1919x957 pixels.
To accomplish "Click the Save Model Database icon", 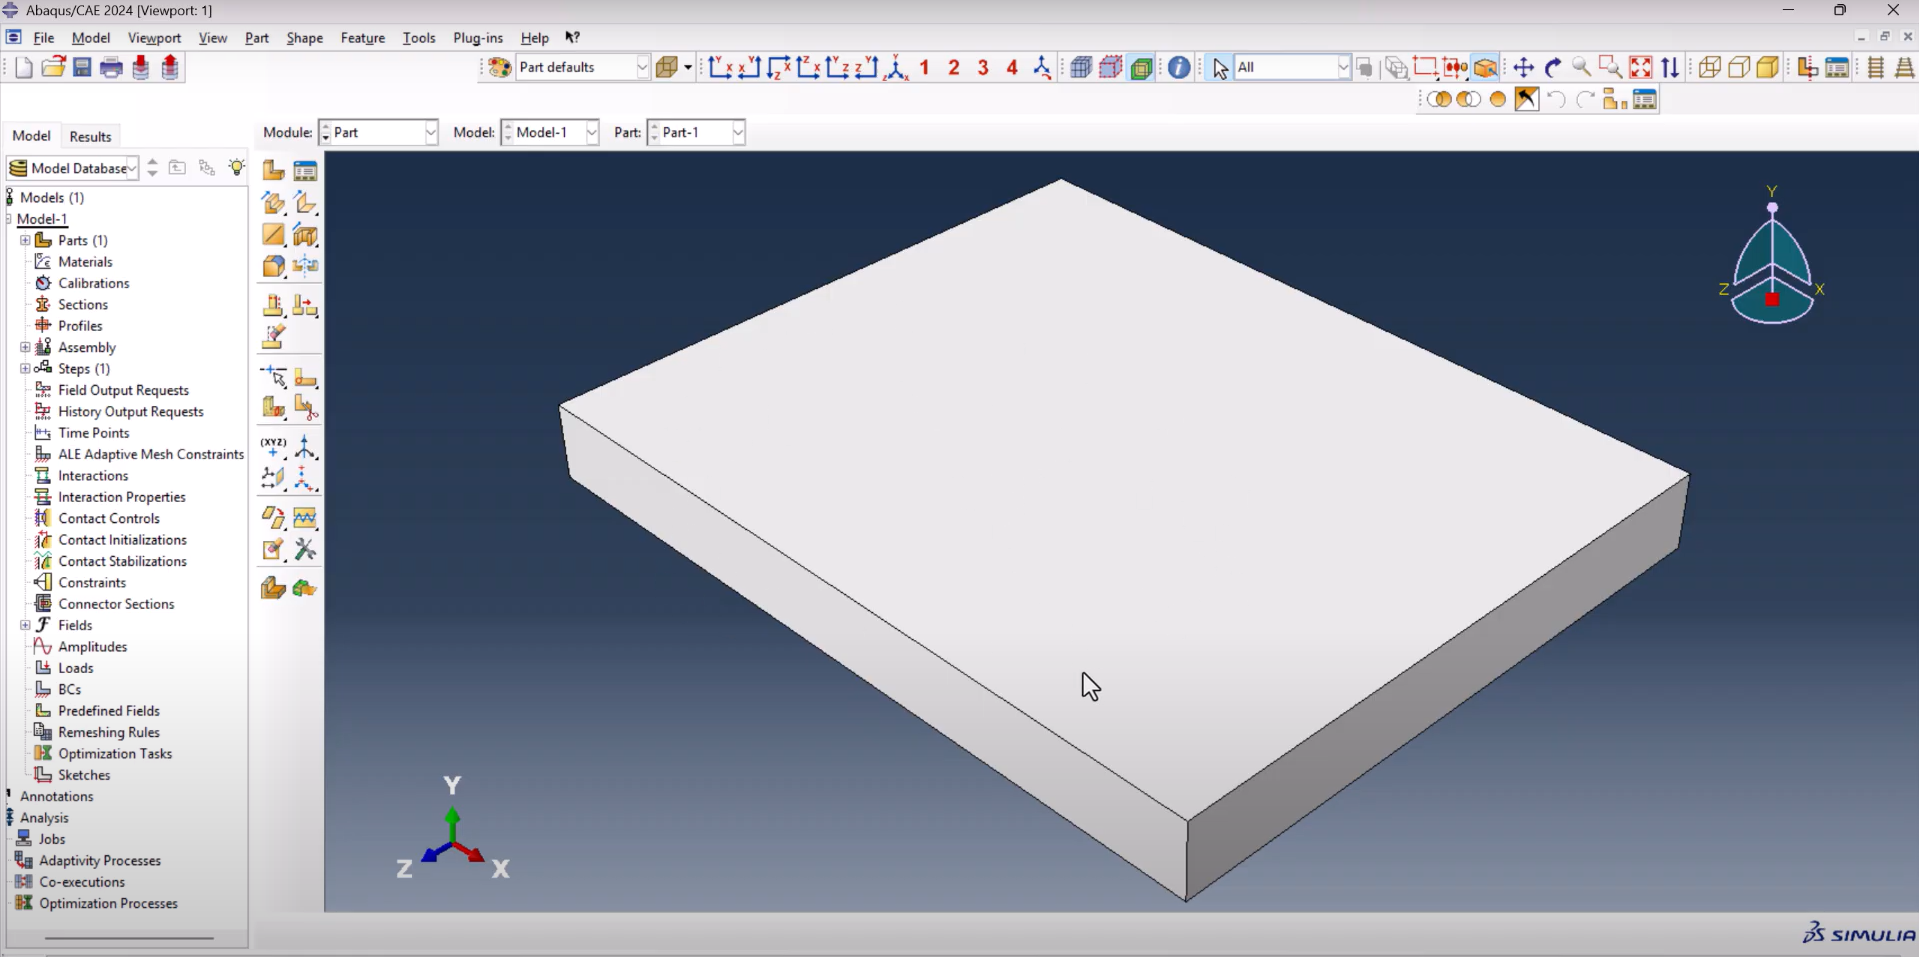I will (82, 68).
